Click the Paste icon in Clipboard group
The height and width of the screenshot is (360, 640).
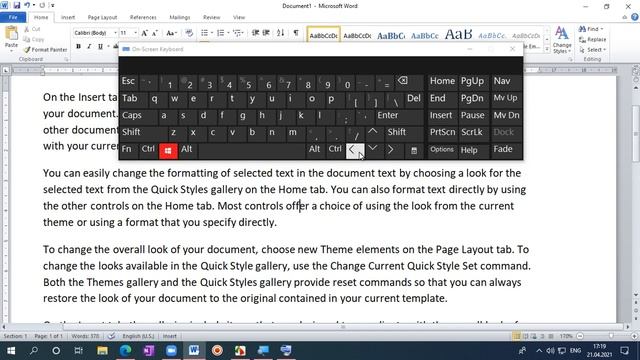[11, 33]
